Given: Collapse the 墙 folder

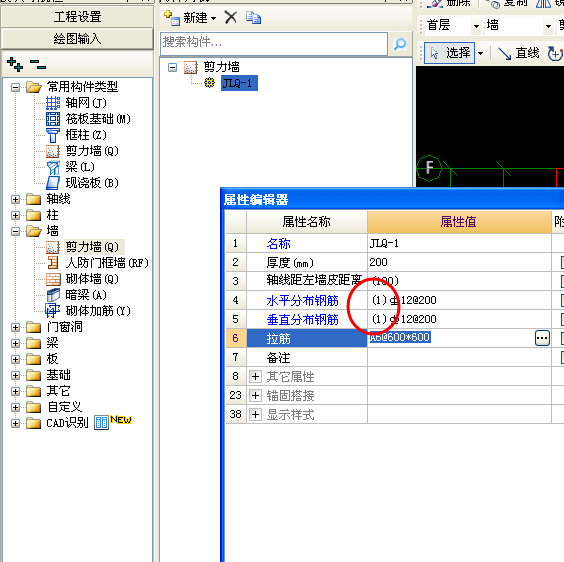Looking at the screenshot, I should [15, 231].
